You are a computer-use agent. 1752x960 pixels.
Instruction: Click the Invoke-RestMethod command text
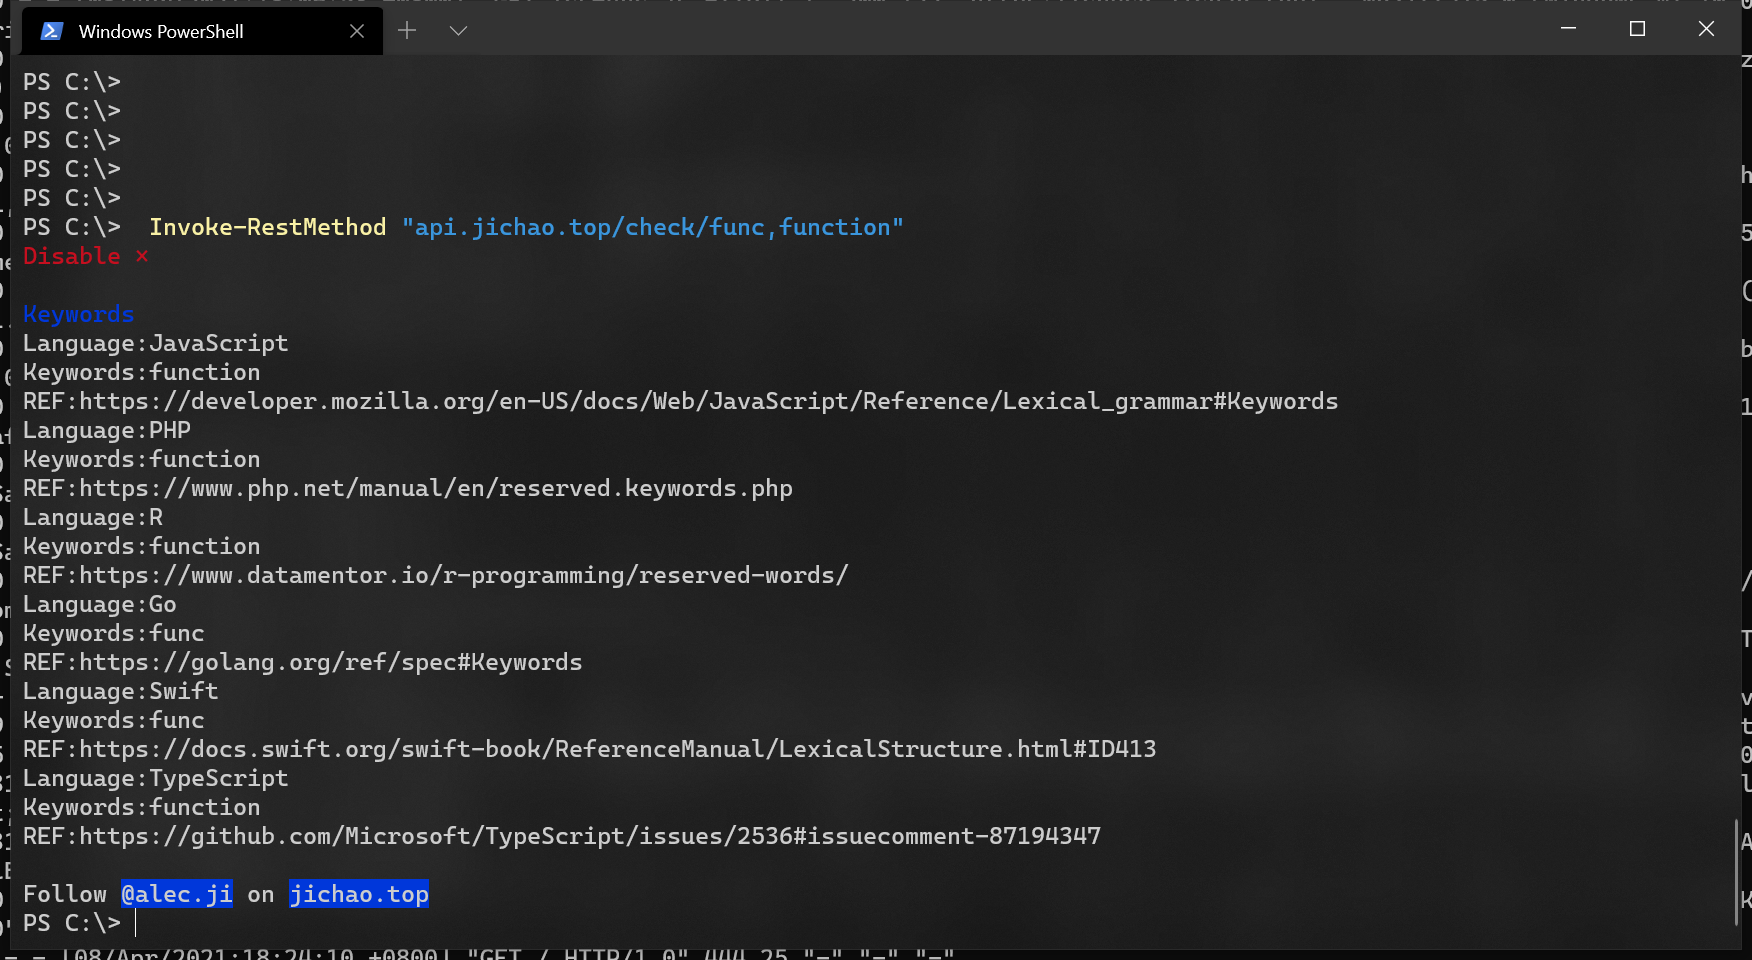[267, 227]
